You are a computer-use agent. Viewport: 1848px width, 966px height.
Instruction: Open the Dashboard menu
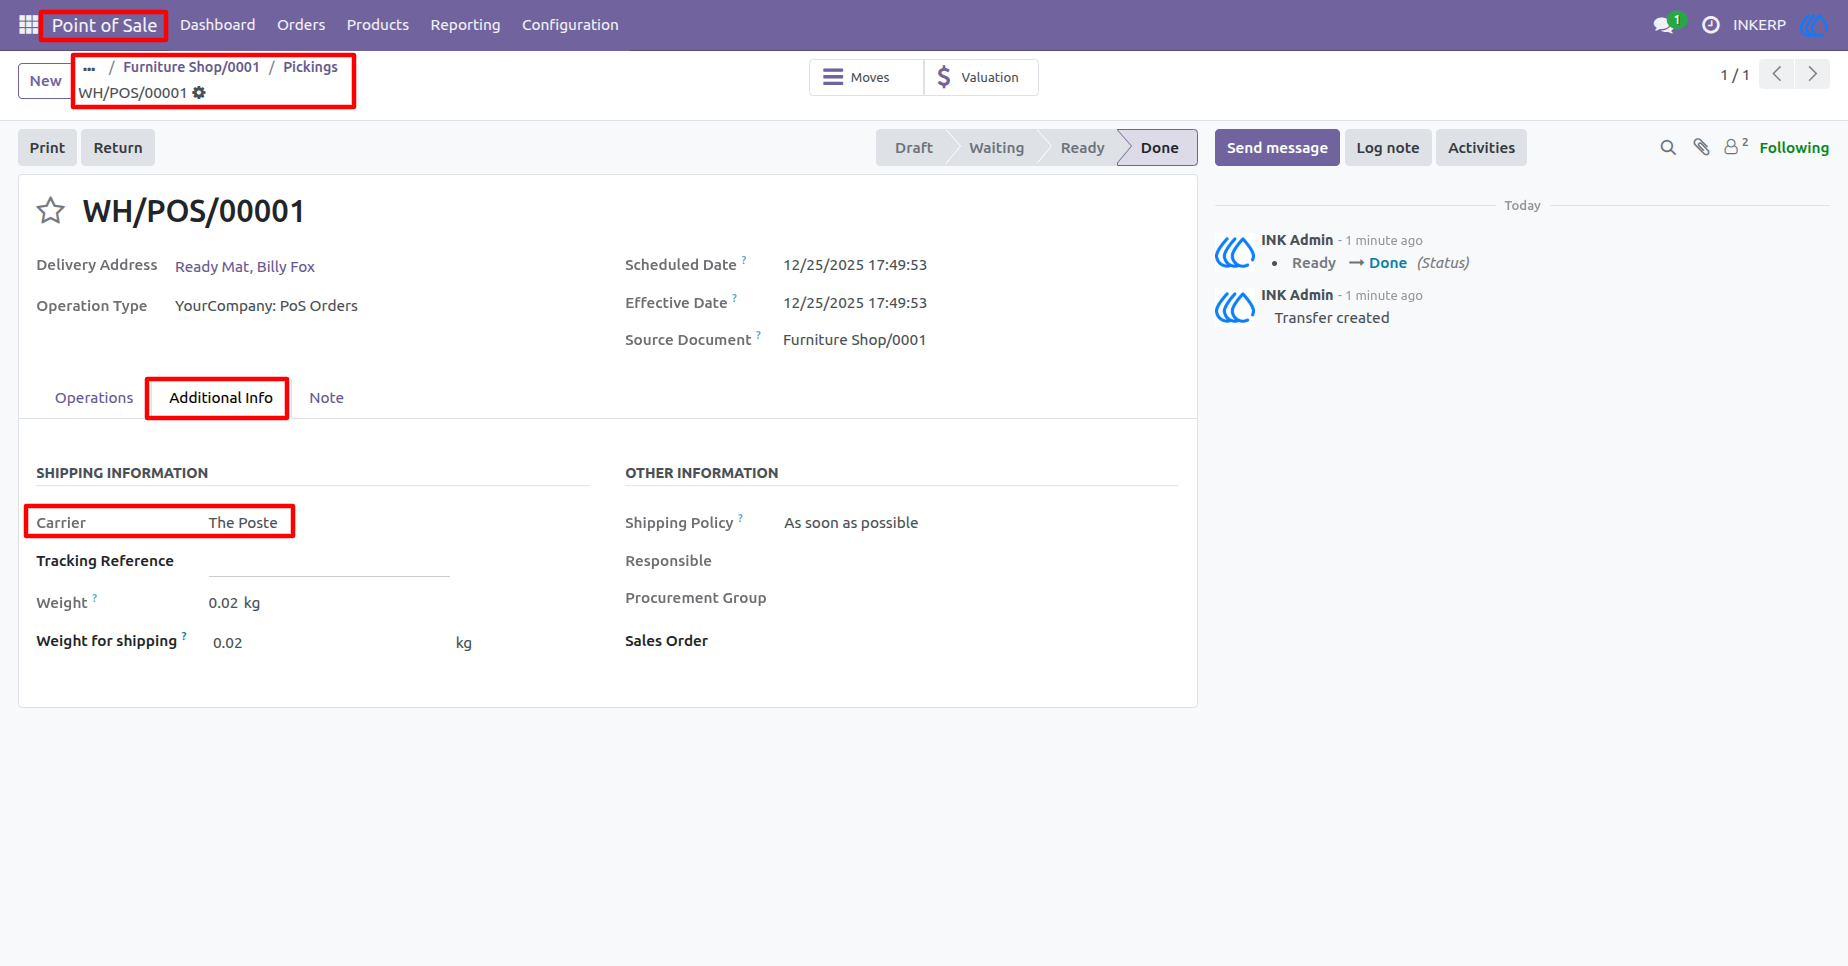pos(218,25)
